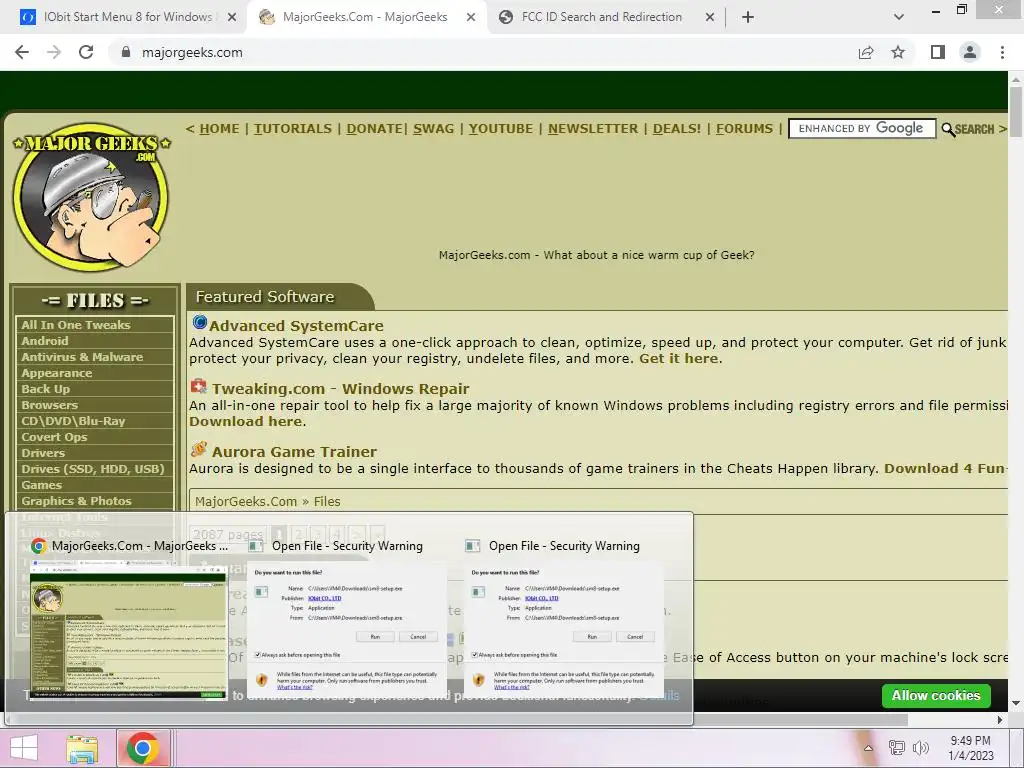Open the Android files category
1024x768 pixels.
point(95,341)
